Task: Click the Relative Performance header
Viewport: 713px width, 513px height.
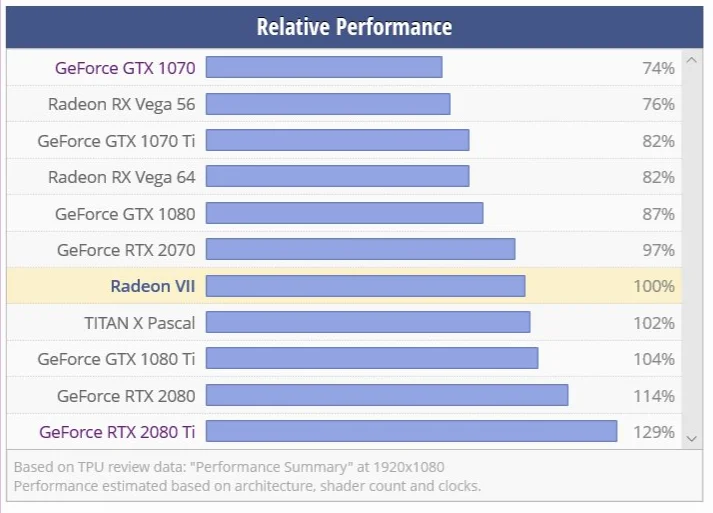Action: point(354,27)
